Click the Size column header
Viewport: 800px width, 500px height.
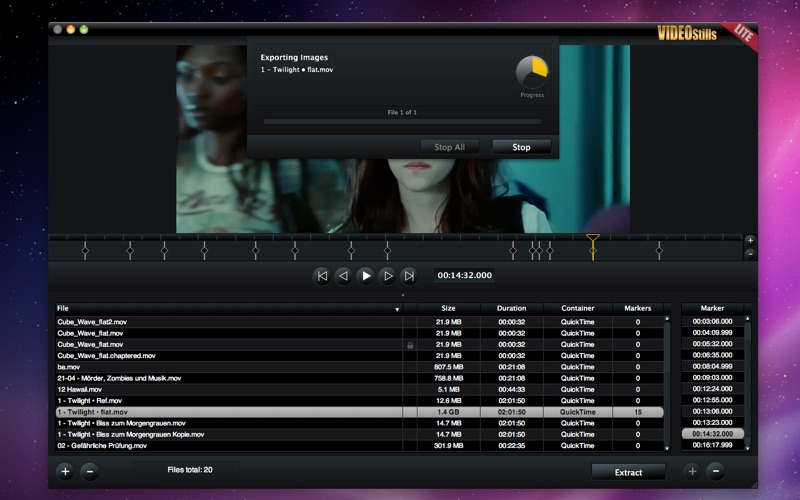click(x=448, y=308)
